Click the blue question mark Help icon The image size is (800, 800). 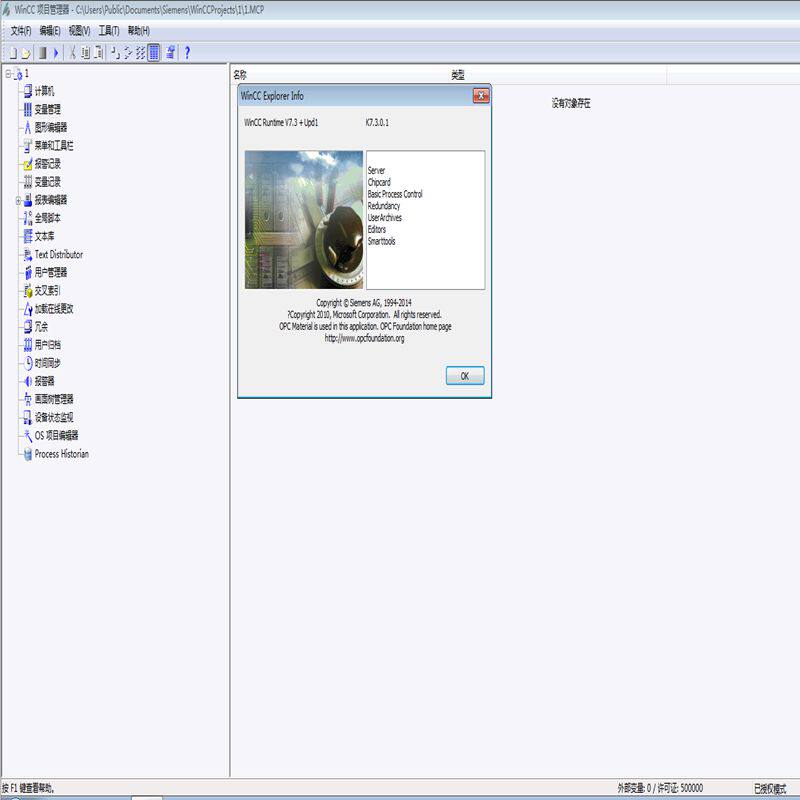coord(187,53)
